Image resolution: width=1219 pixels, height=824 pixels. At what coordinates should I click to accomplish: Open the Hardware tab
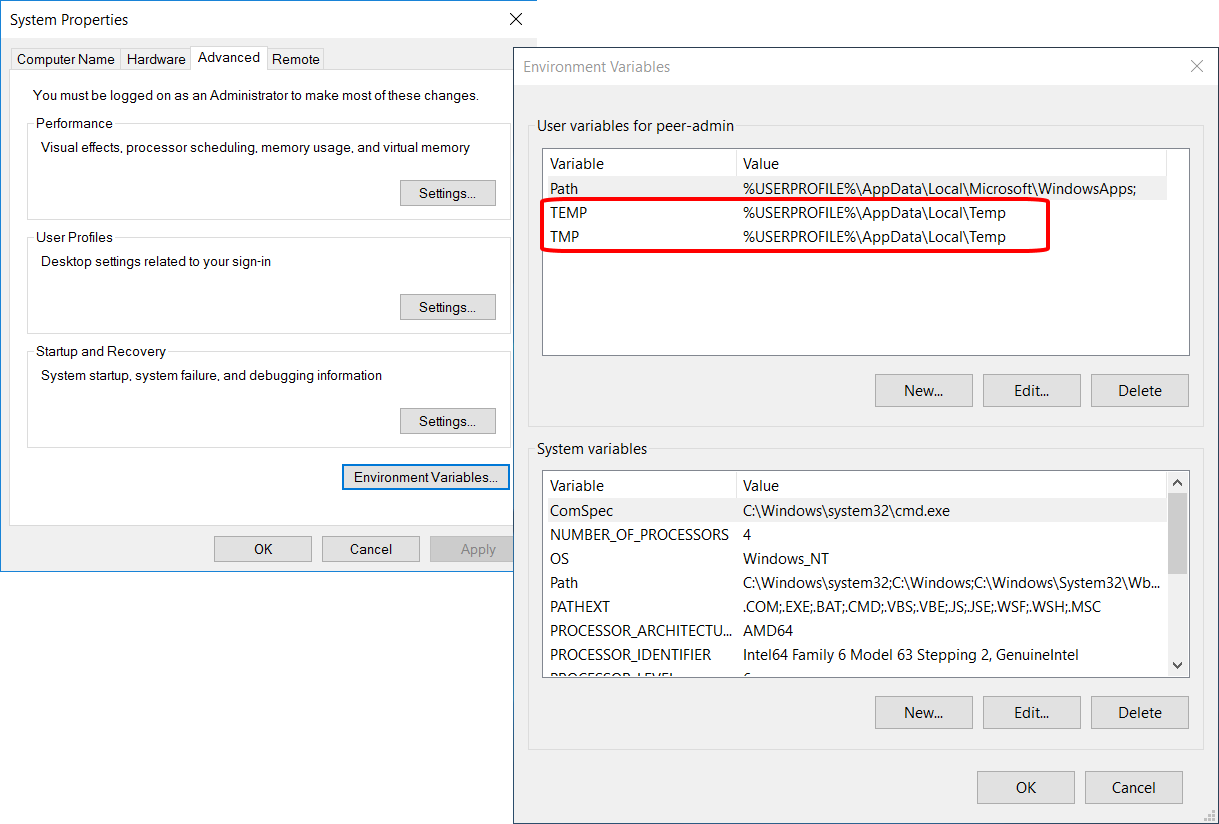(x=156, y=59)
